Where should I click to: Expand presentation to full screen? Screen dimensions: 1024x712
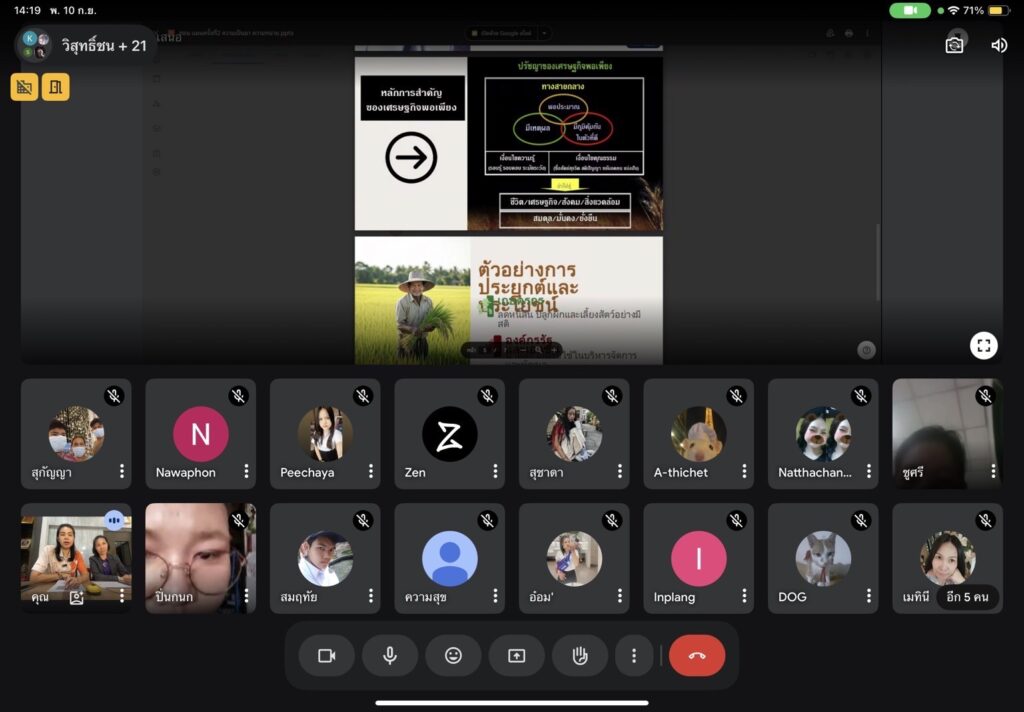pyautogui.click(x=983, y=346)
